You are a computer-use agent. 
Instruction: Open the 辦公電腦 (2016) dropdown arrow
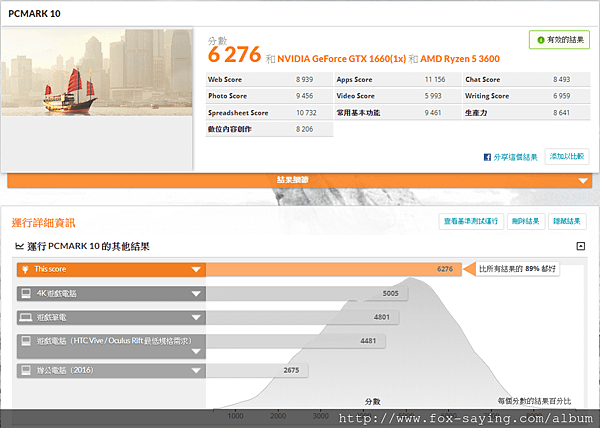pos(196,370)
